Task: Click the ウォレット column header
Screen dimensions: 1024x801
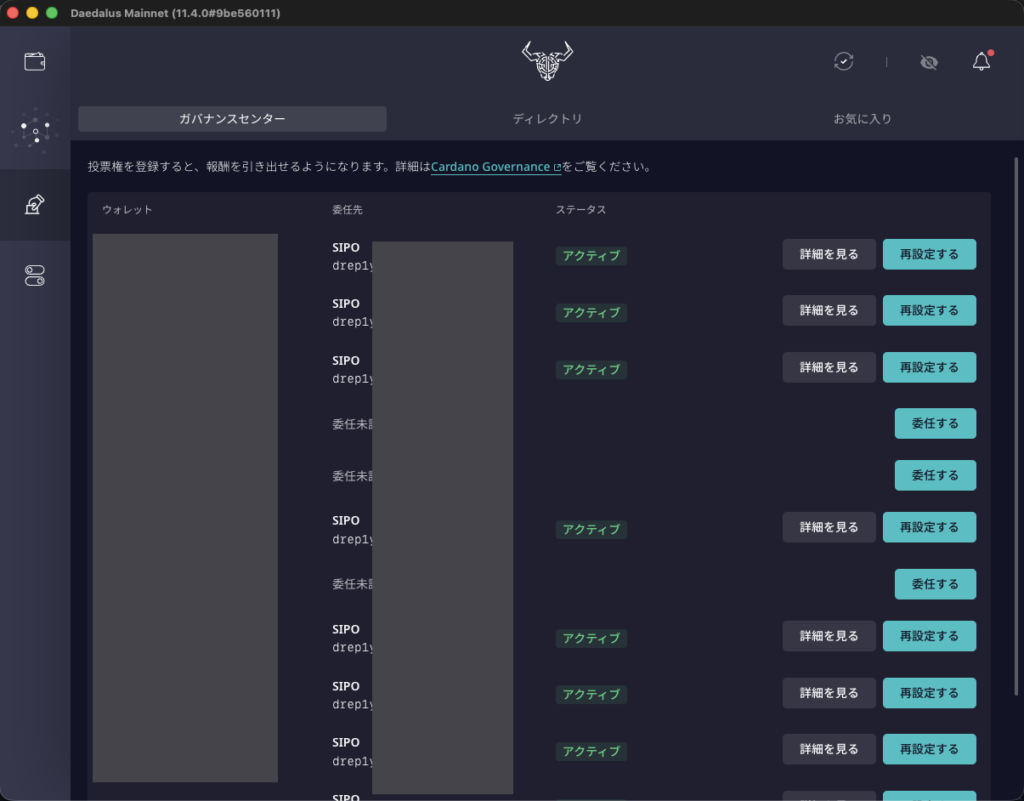Action: tap(127, 210)
